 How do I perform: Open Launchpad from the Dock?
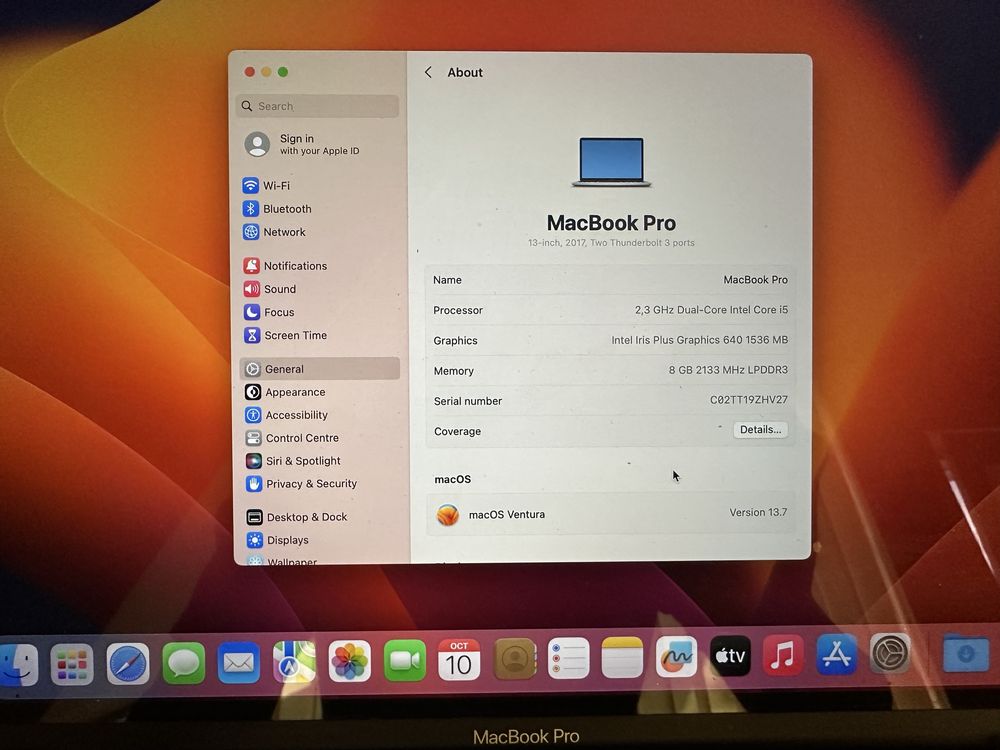pyautogui.click(x=71, y=665)
